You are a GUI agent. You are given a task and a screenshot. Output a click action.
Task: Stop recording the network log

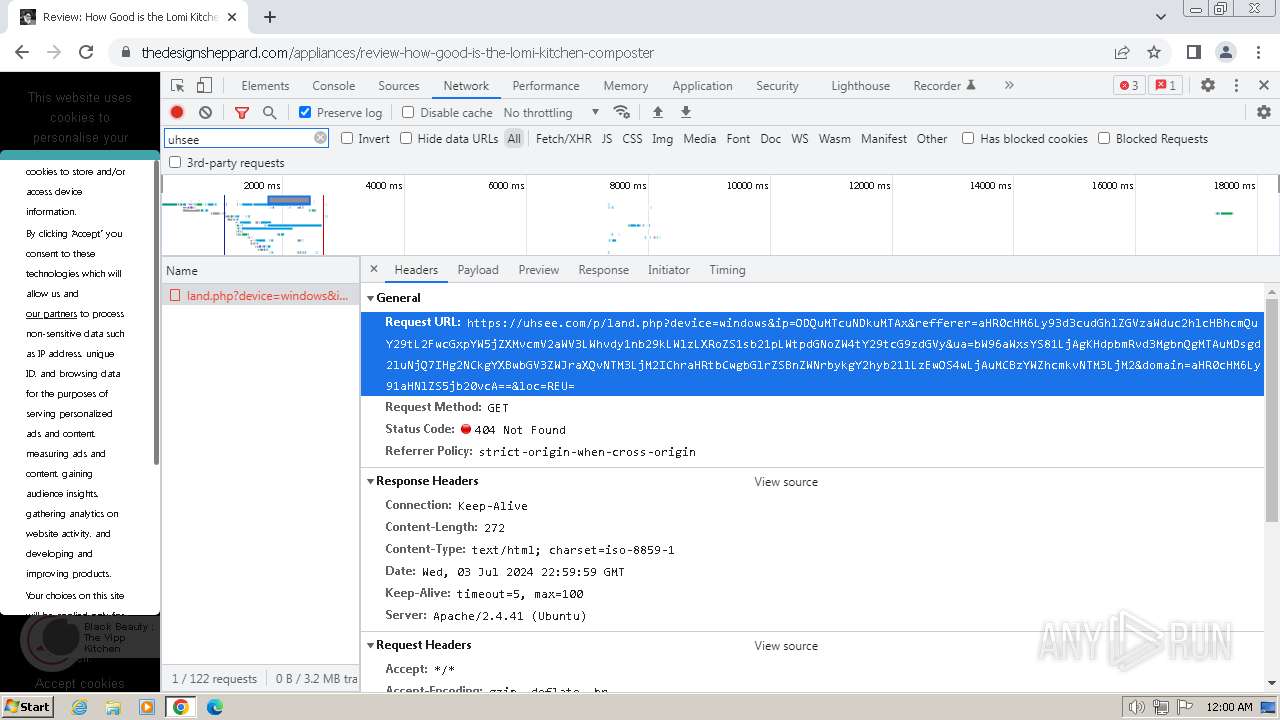click(x=177, y=113)
